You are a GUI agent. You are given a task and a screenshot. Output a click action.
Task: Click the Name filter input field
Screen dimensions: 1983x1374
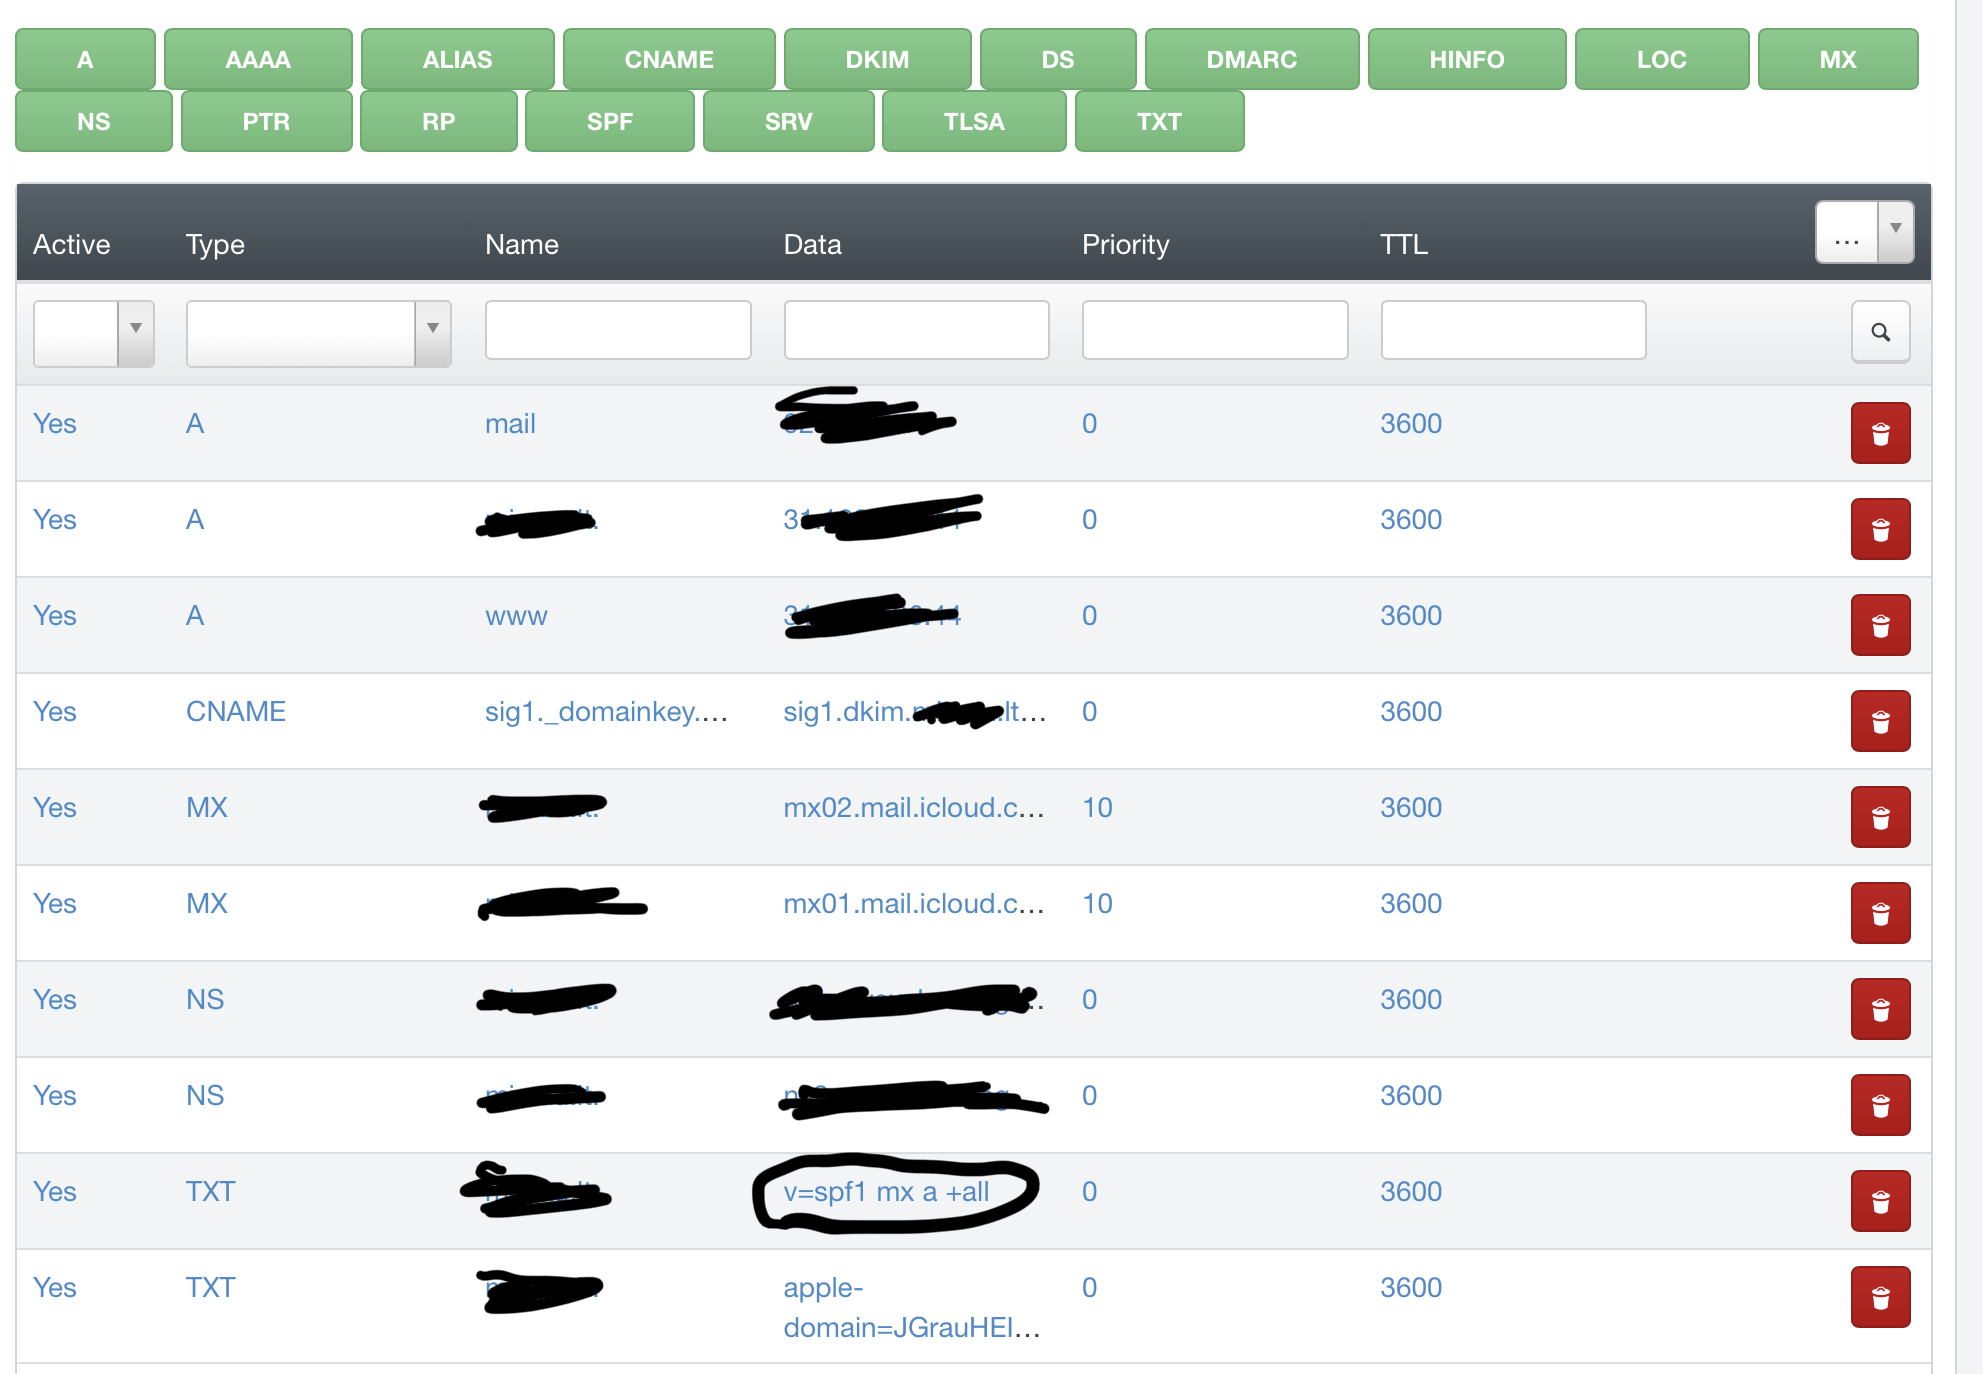[x=617, y=330]
